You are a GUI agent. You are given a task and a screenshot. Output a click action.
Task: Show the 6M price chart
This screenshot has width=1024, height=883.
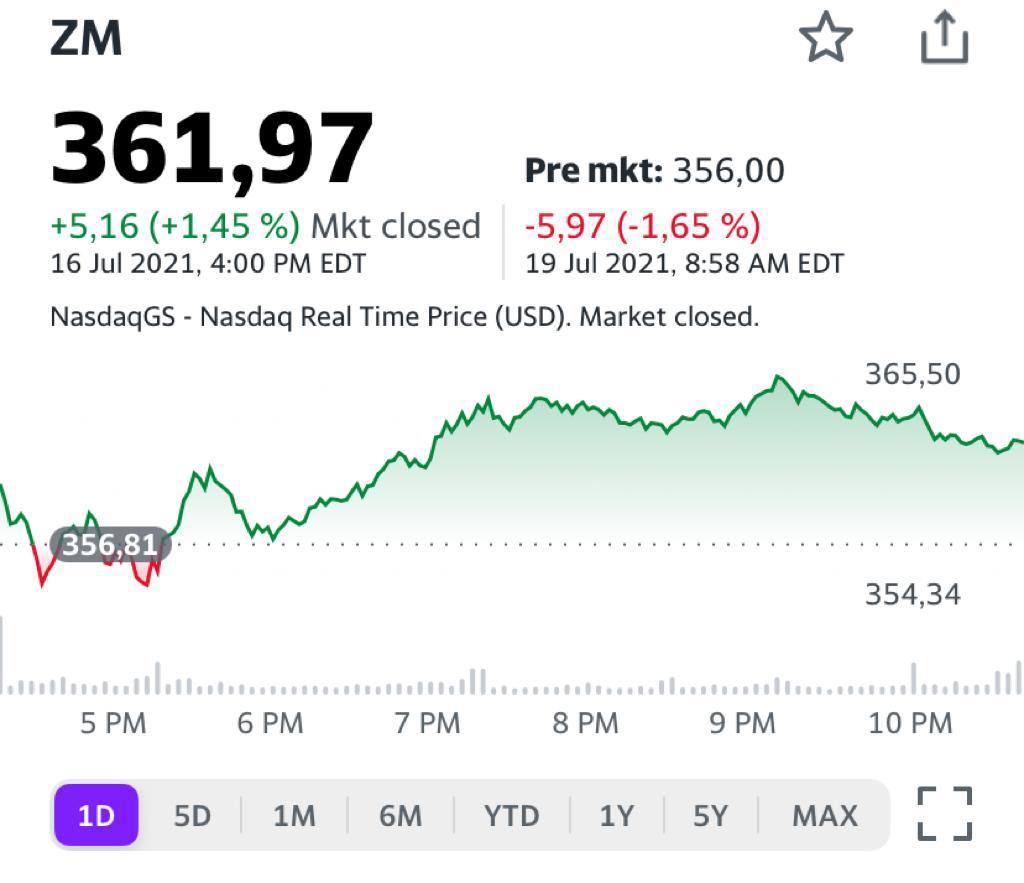click(x=400, y=815)
